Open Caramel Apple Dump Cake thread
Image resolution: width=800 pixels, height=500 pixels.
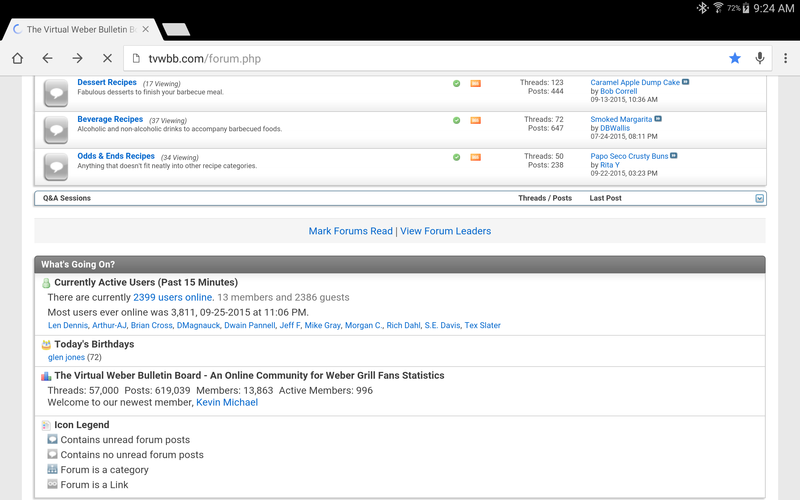pos(635,82)
